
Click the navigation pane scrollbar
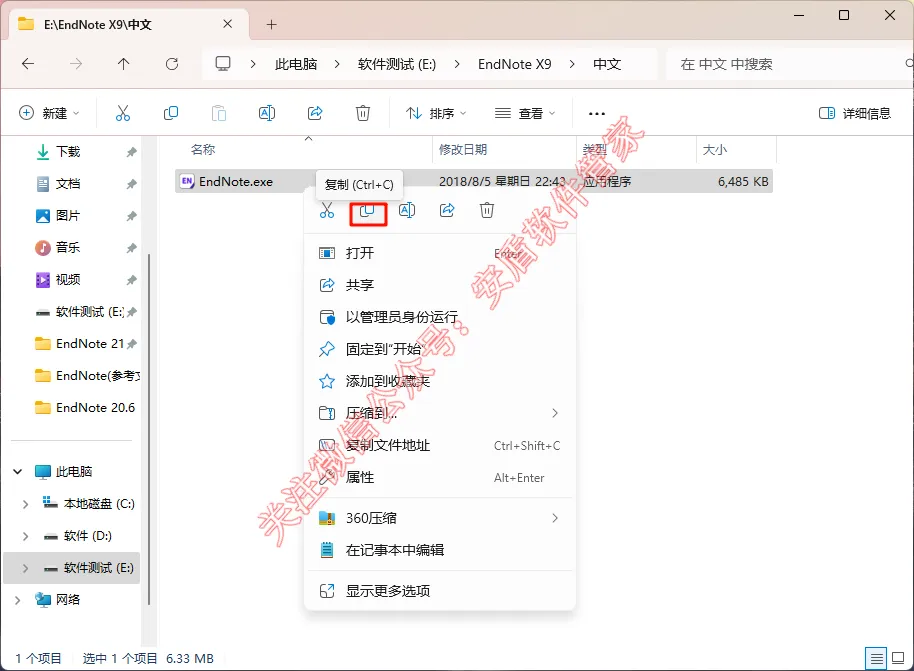pos(149,428)
